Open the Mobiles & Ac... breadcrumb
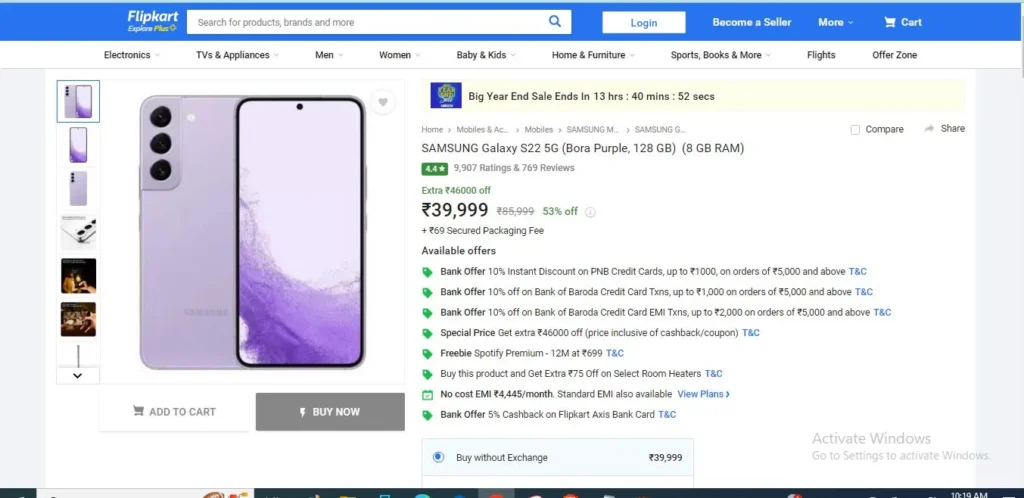 [483, 130]
